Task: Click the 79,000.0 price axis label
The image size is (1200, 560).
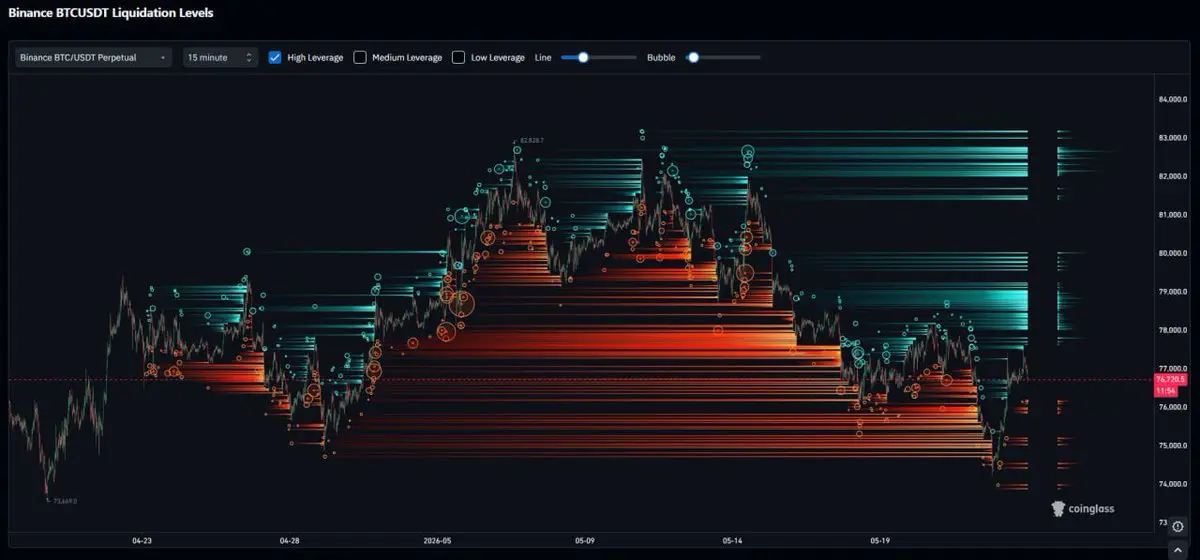Action: [x=1171, y=292]
